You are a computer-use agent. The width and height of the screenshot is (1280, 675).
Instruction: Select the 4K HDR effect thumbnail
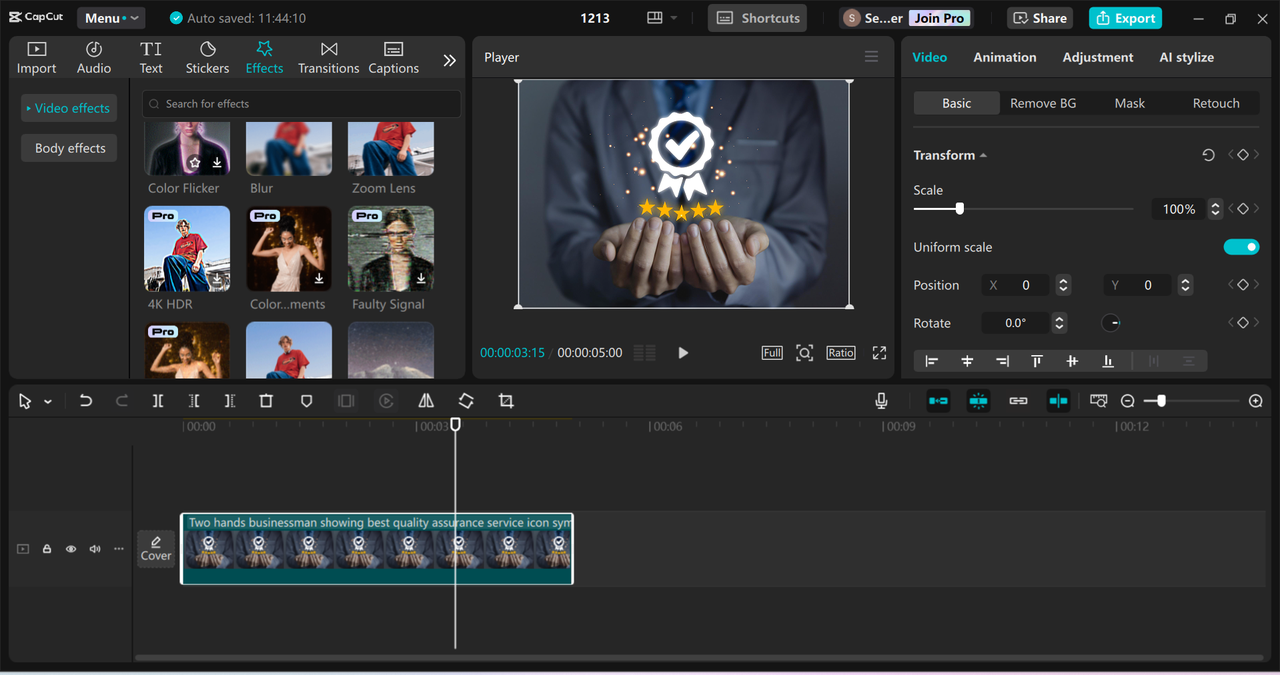tap(186, 248)
